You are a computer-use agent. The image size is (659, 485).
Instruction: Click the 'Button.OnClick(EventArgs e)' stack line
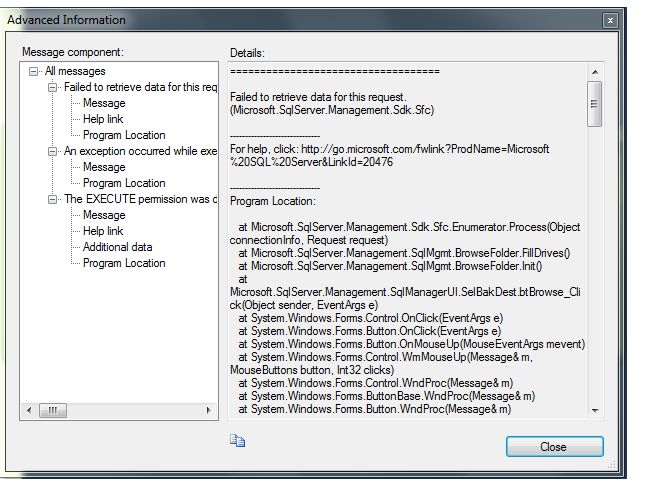pos(370,331)
